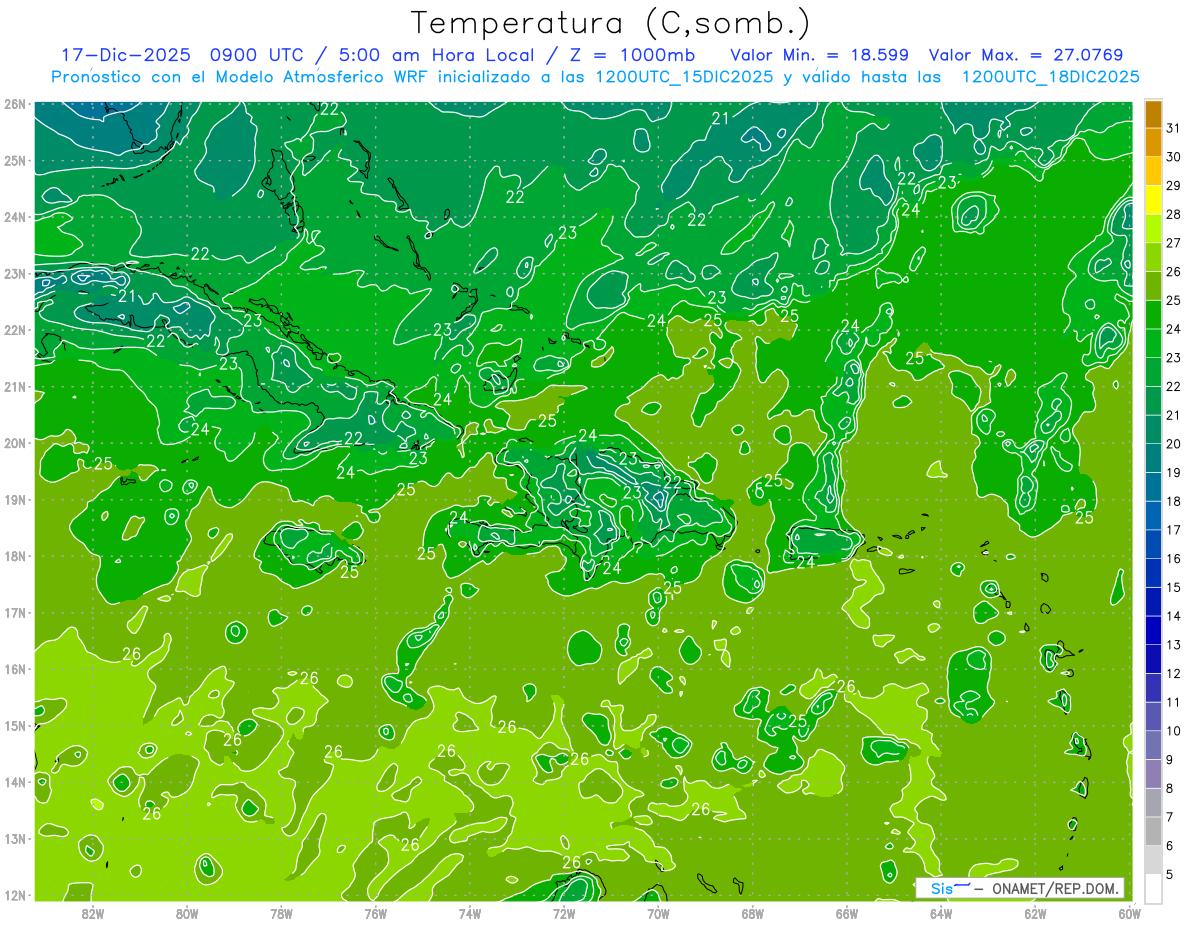Click the color scale value 17
Screen dimensions: 1200x927
1174,530
